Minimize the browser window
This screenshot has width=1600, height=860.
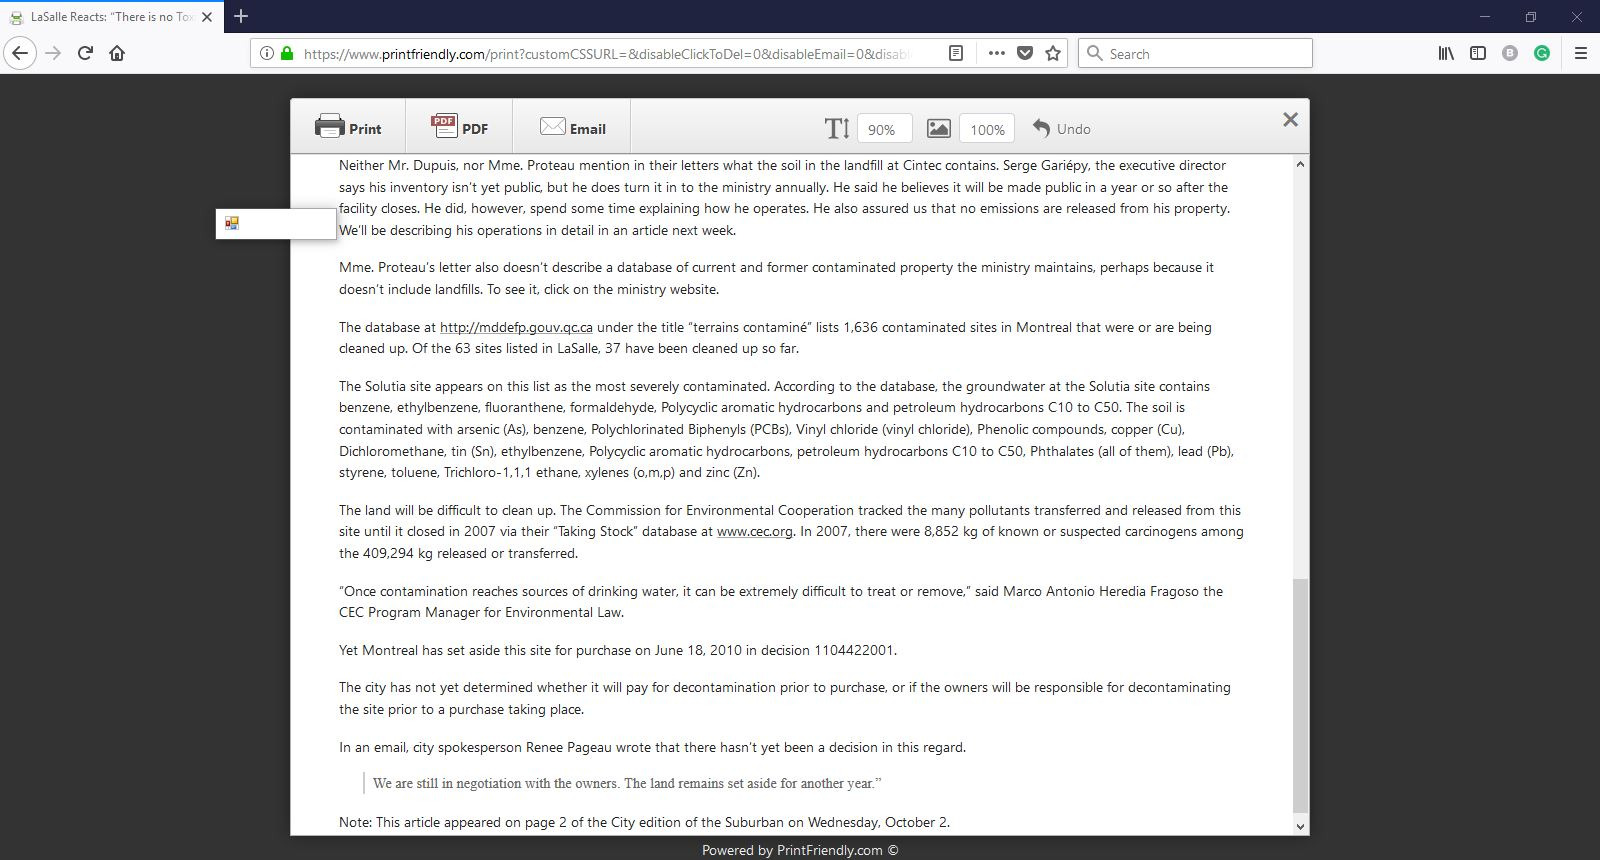[1485, 16]
